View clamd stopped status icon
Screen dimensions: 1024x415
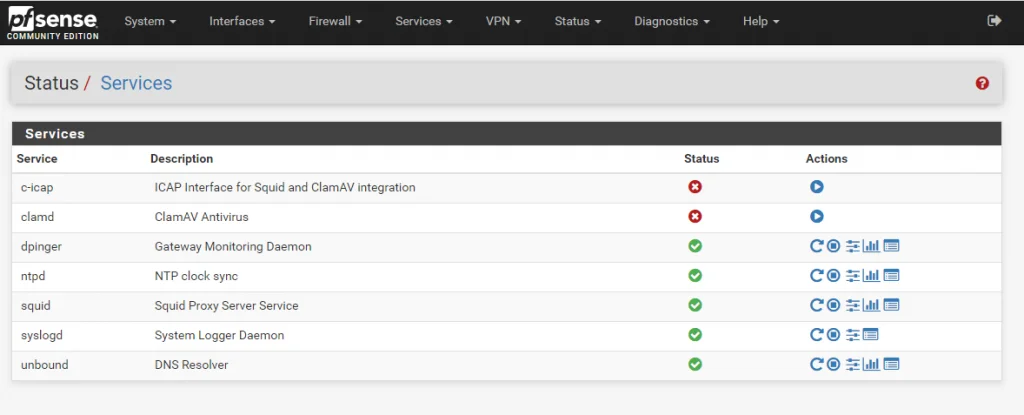pos(695,216)
